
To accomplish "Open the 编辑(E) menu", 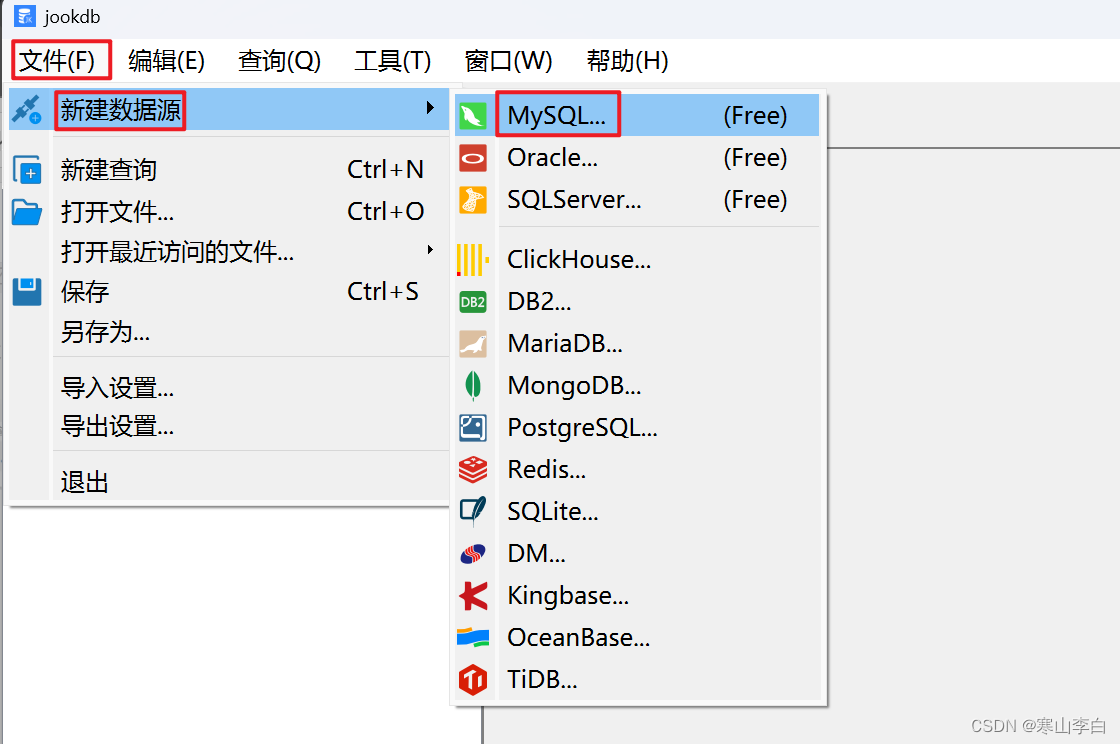I will pyautogui.click(x=166, y=61).
